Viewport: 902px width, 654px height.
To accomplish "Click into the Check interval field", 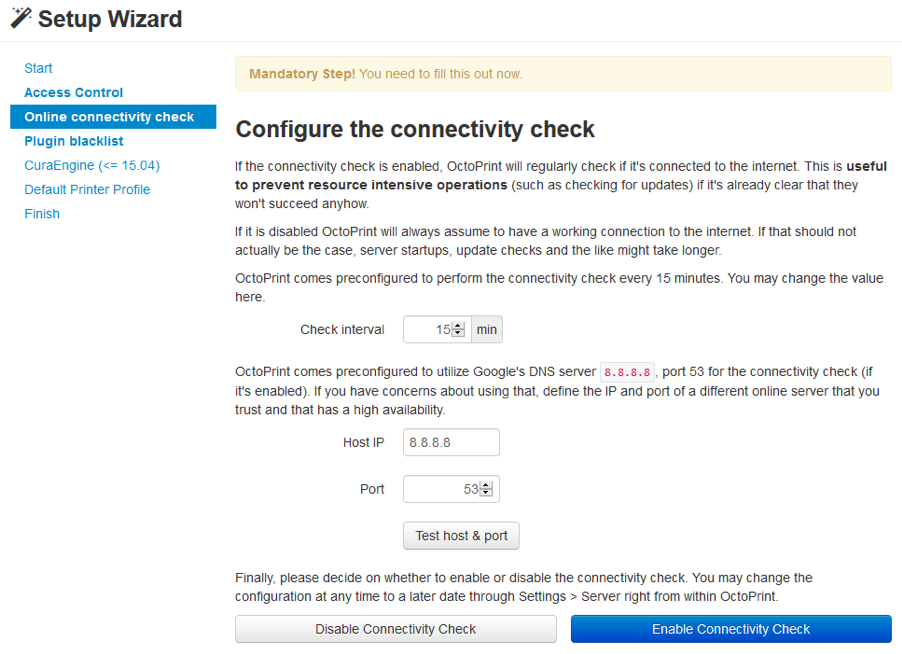I will click(x=437, y=329).
